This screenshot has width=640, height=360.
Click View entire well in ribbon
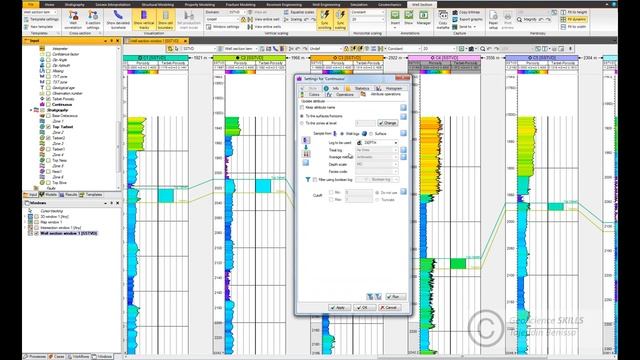pos(263,19)
